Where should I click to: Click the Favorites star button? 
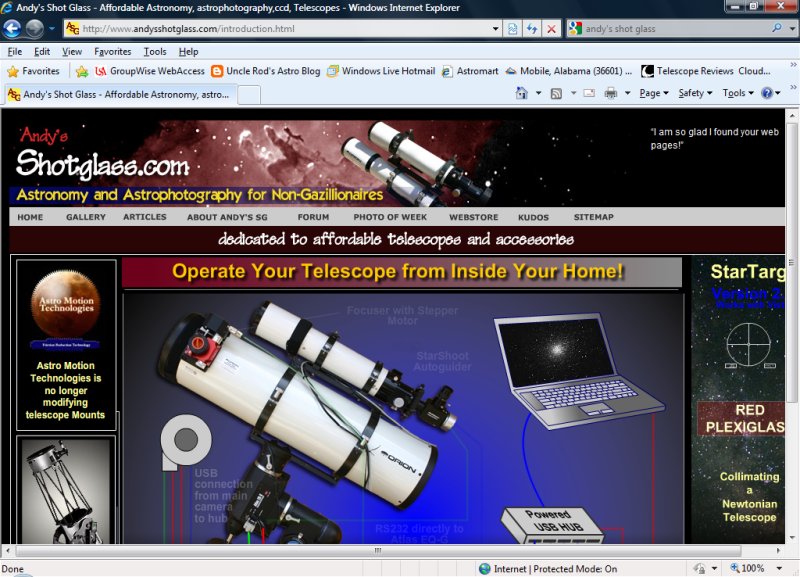pos(34,71)
